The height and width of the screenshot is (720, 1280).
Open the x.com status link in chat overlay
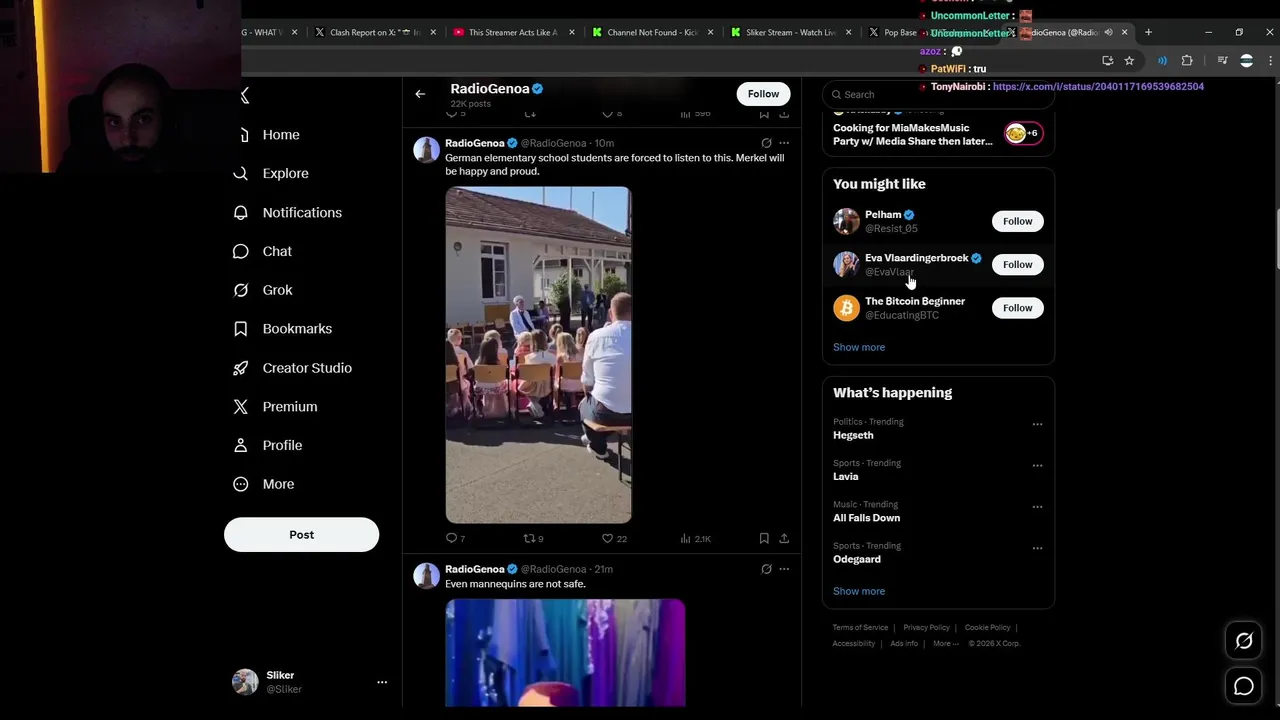pyautogui.click(x=1098, y=87)
